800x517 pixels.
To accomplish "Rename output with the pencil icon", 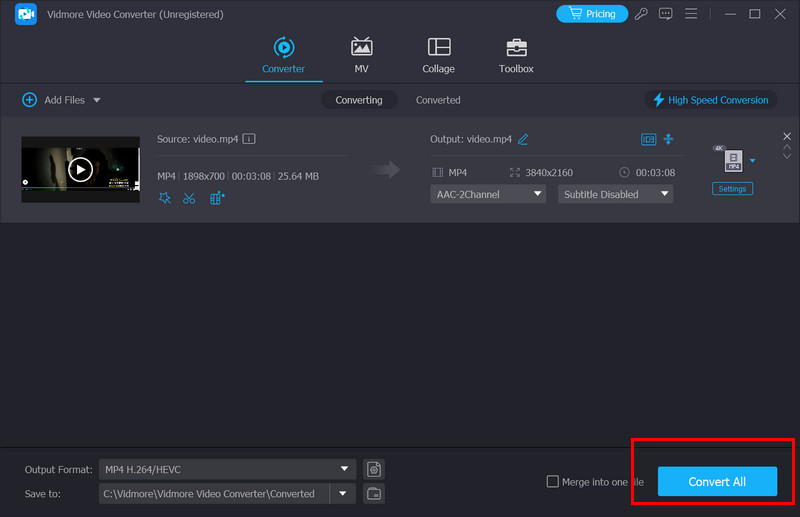I will click(x=523, y=139).
